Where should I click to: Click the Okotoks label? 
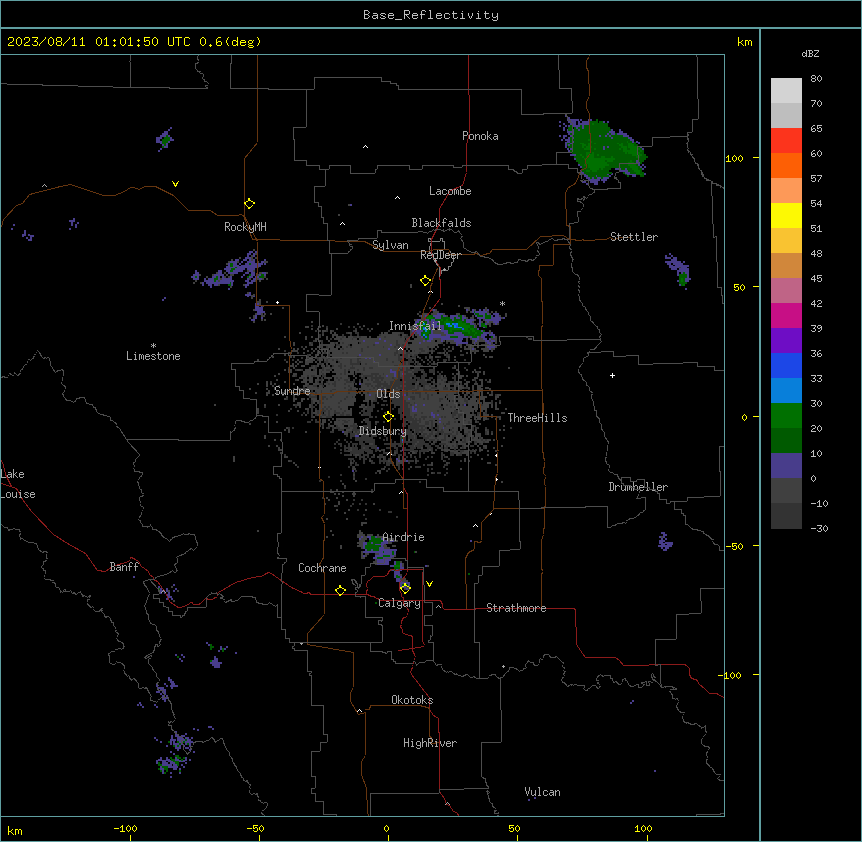pos(412,700)
